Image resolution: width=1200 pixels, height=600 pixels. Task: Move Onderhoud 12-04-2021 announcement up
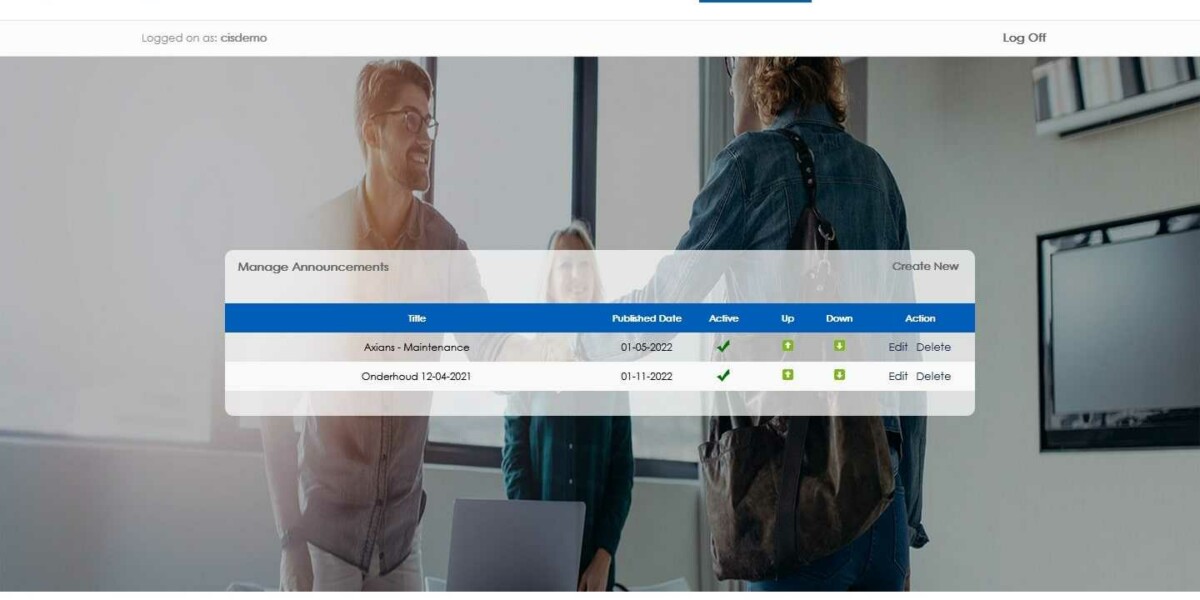click(x=788, y=375)
